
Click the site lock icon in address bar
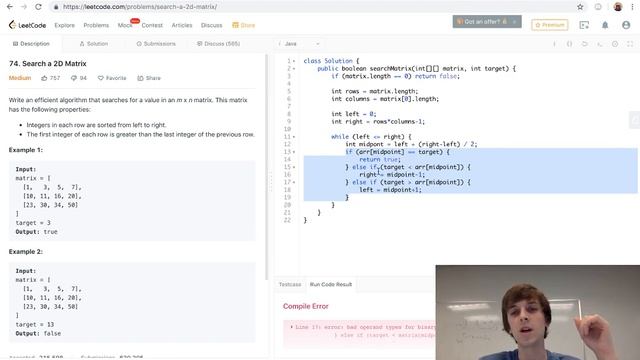[56, 7]
